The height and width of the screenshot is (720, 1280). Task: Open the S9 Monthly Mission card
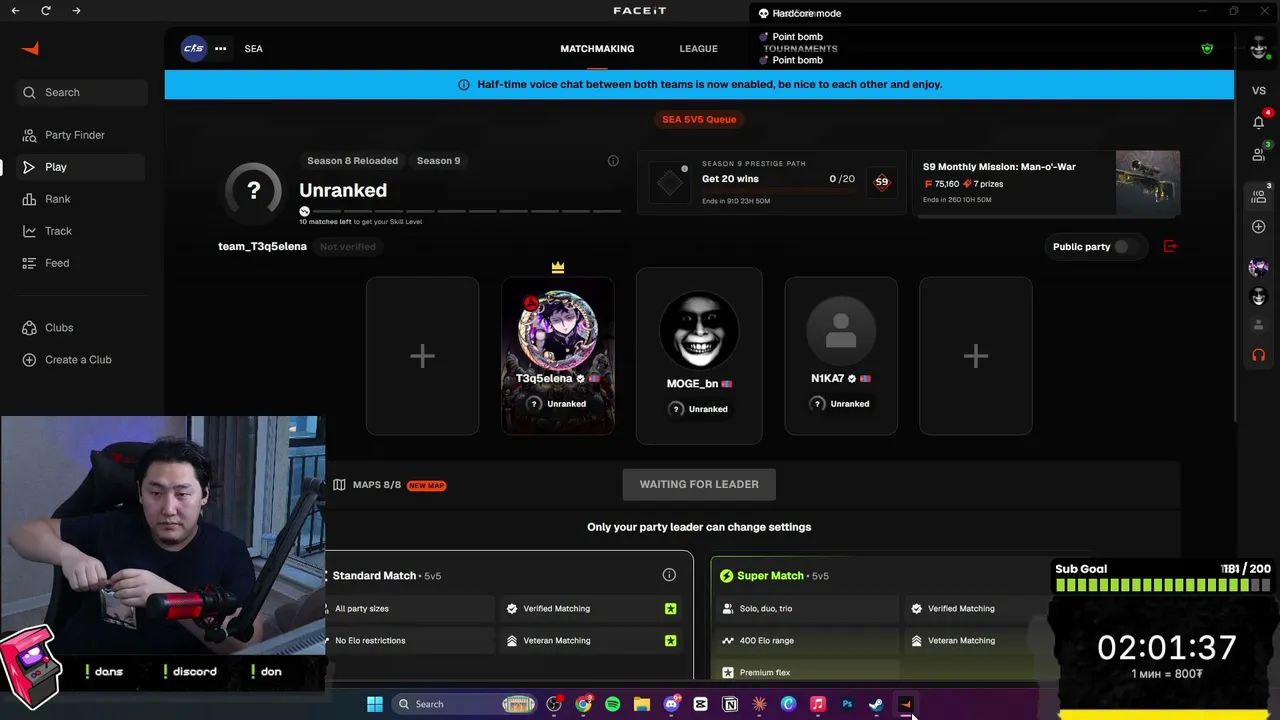[1046, 183]
